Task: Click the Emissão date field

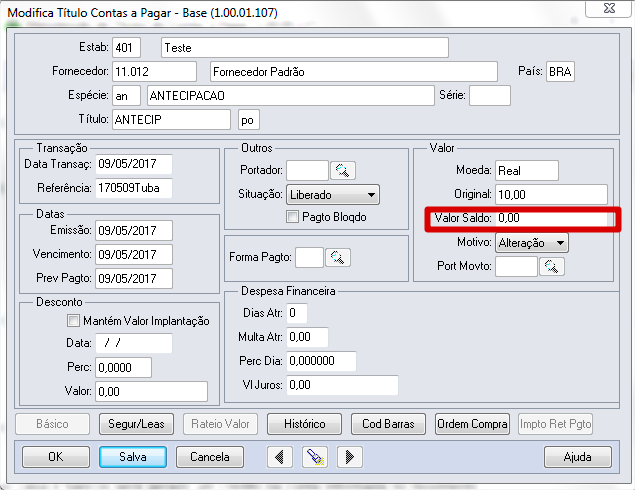Action: [134, 230]
